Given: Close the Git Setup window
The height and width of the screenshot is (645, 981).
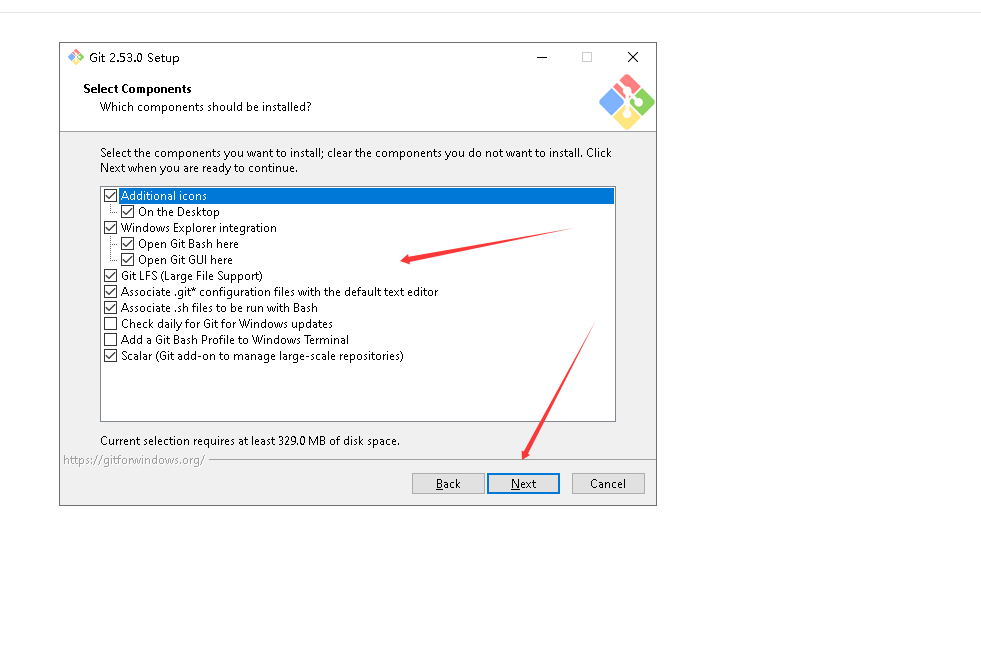Looking at the screenshot, I should [x=632, y=58].
